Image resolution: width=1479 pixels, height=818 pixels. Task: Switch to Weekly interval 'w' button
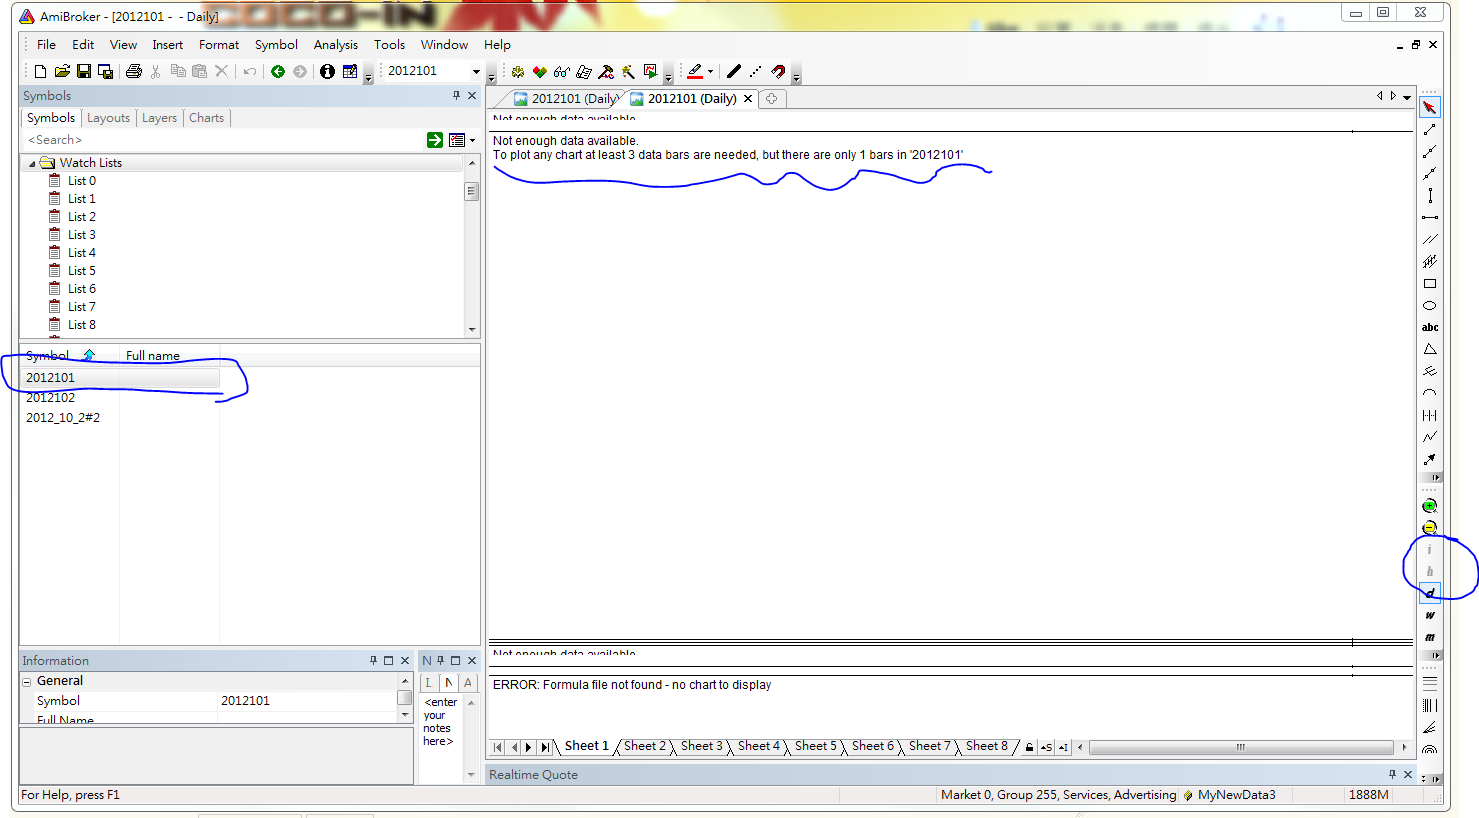click(1430, 615)
